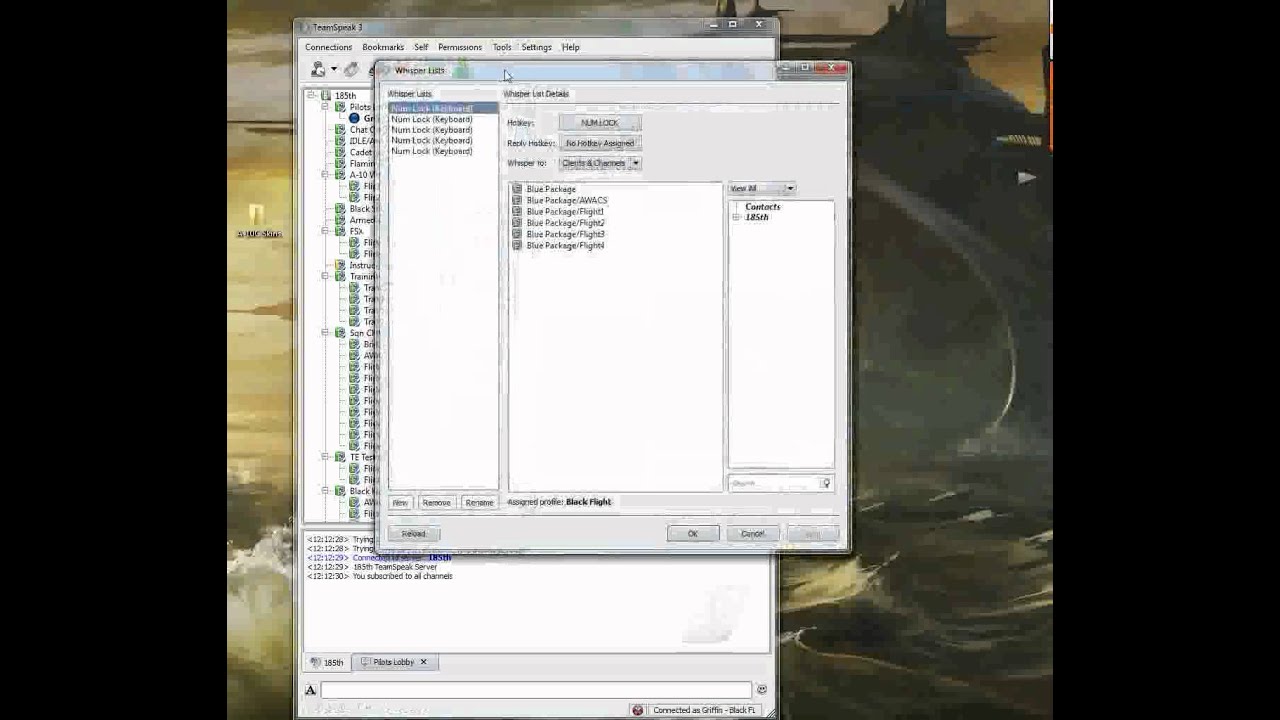Open the connect icon dropdown arrow
1280x720 pixels.
(333, 69)
